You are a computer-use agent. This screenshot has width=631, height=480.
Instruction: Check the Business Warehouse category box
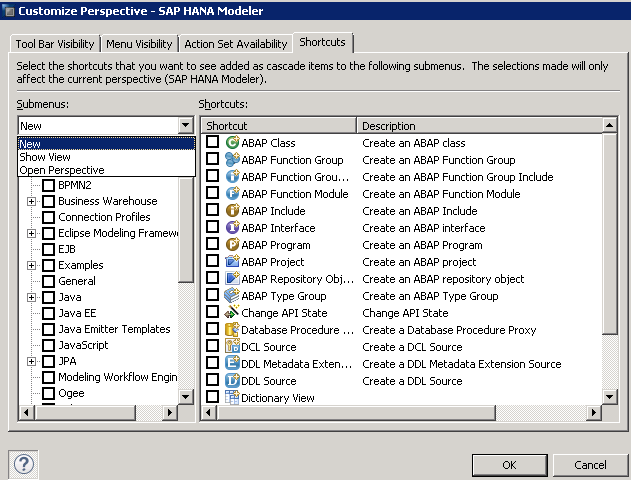(x=48, y=201)
